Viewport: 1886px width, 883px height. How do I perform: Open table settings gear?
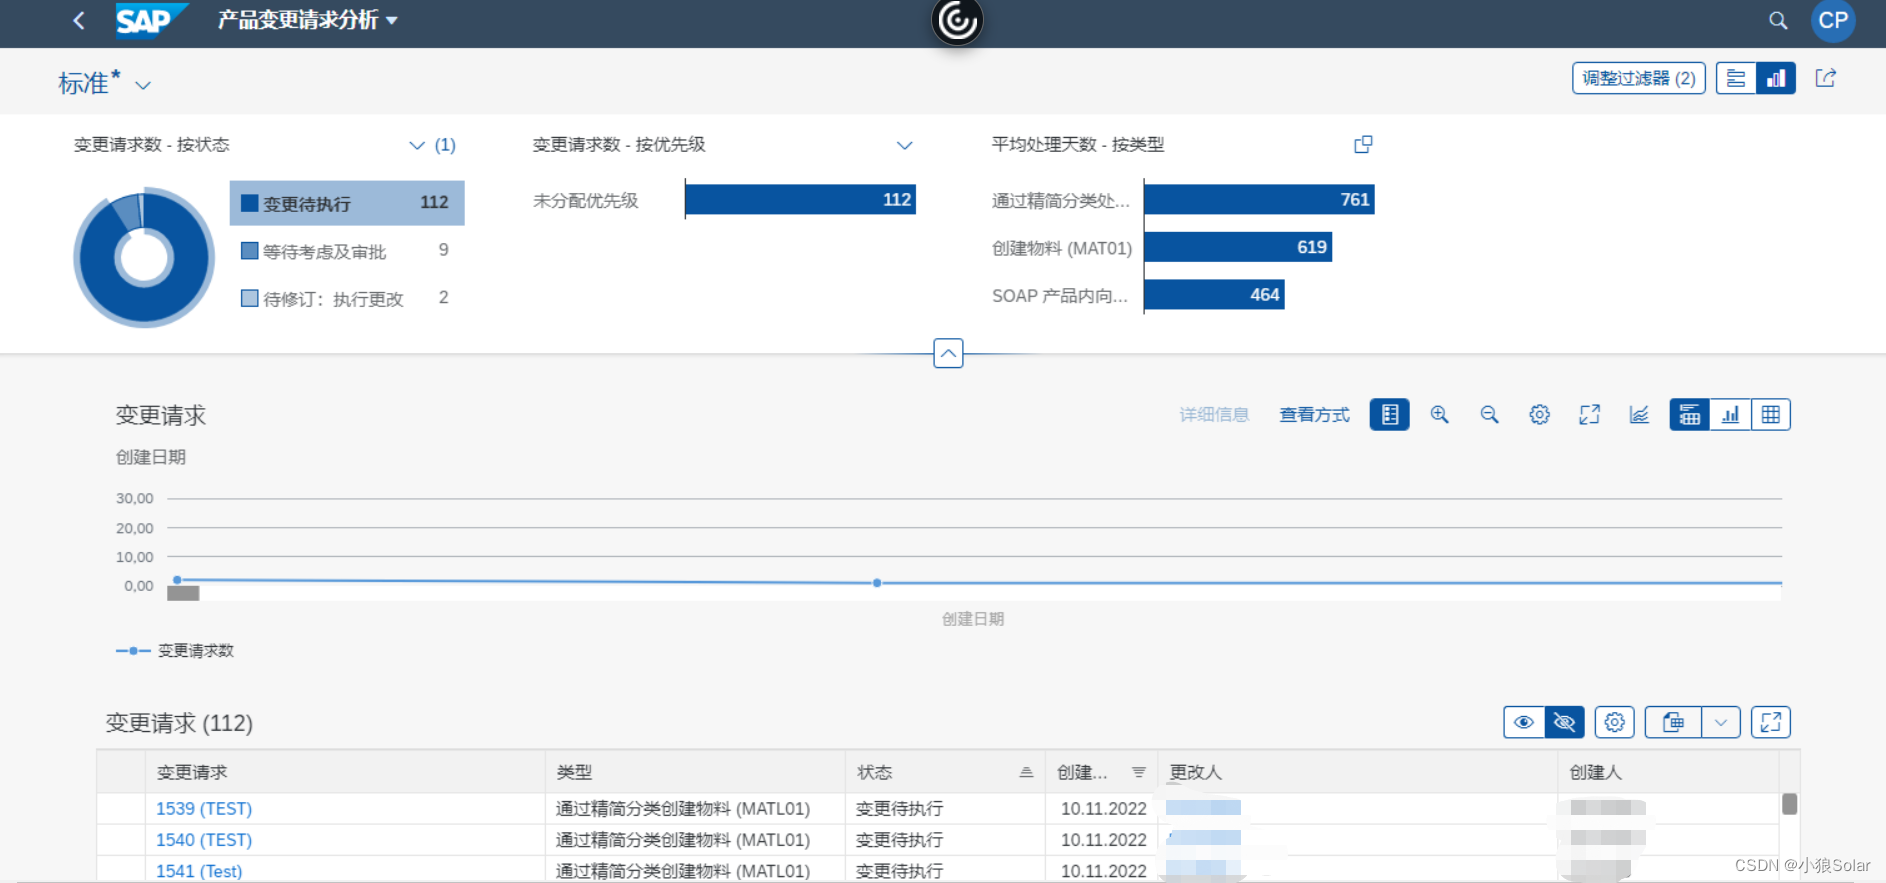[1614, 722]
